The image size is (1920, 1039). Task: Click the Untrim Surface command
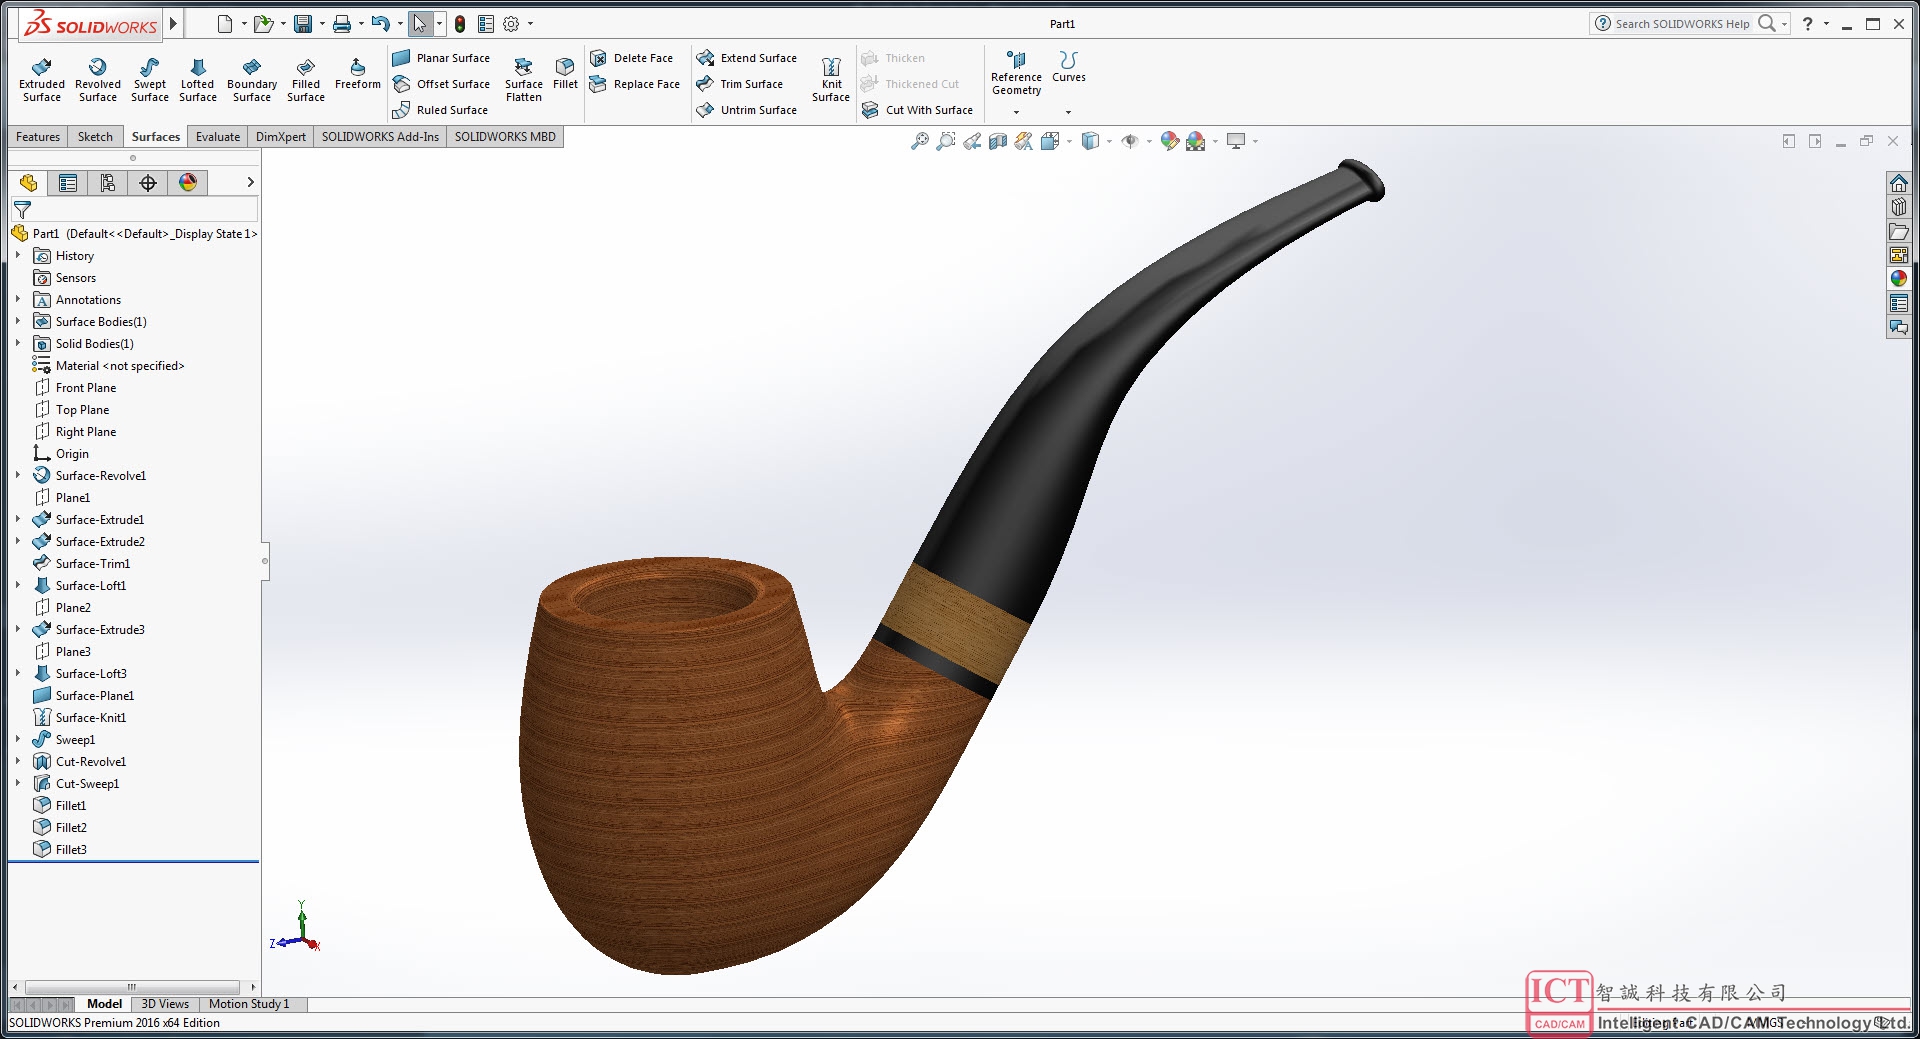(x=747, y=110)
